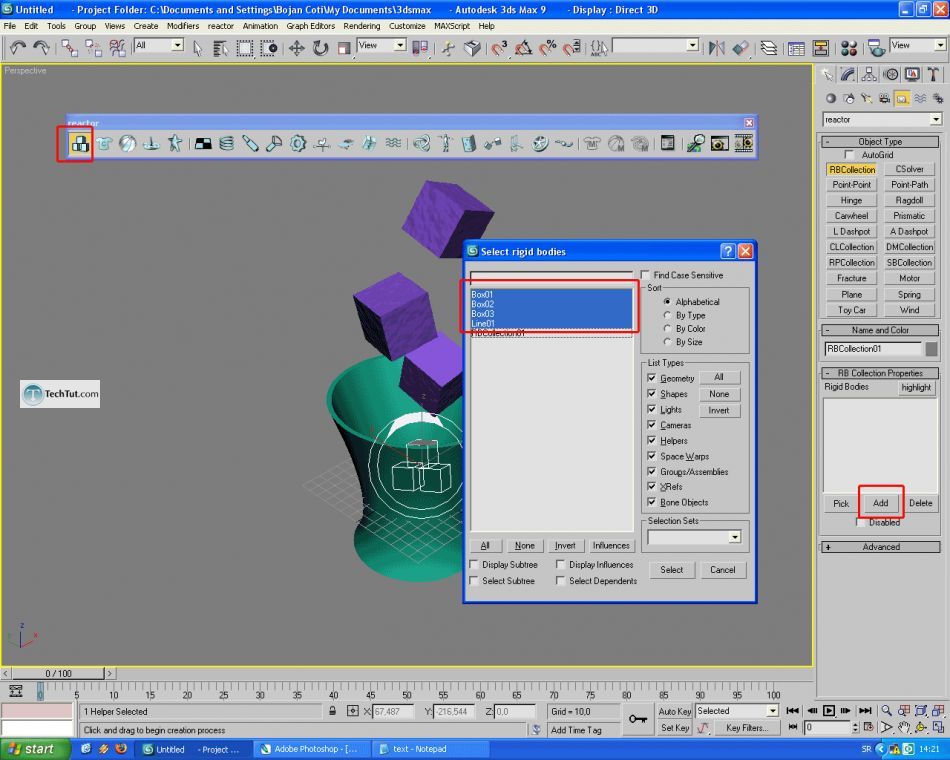Show Helpers category in Create panel
Screen dimensions: 950x760
902,98
